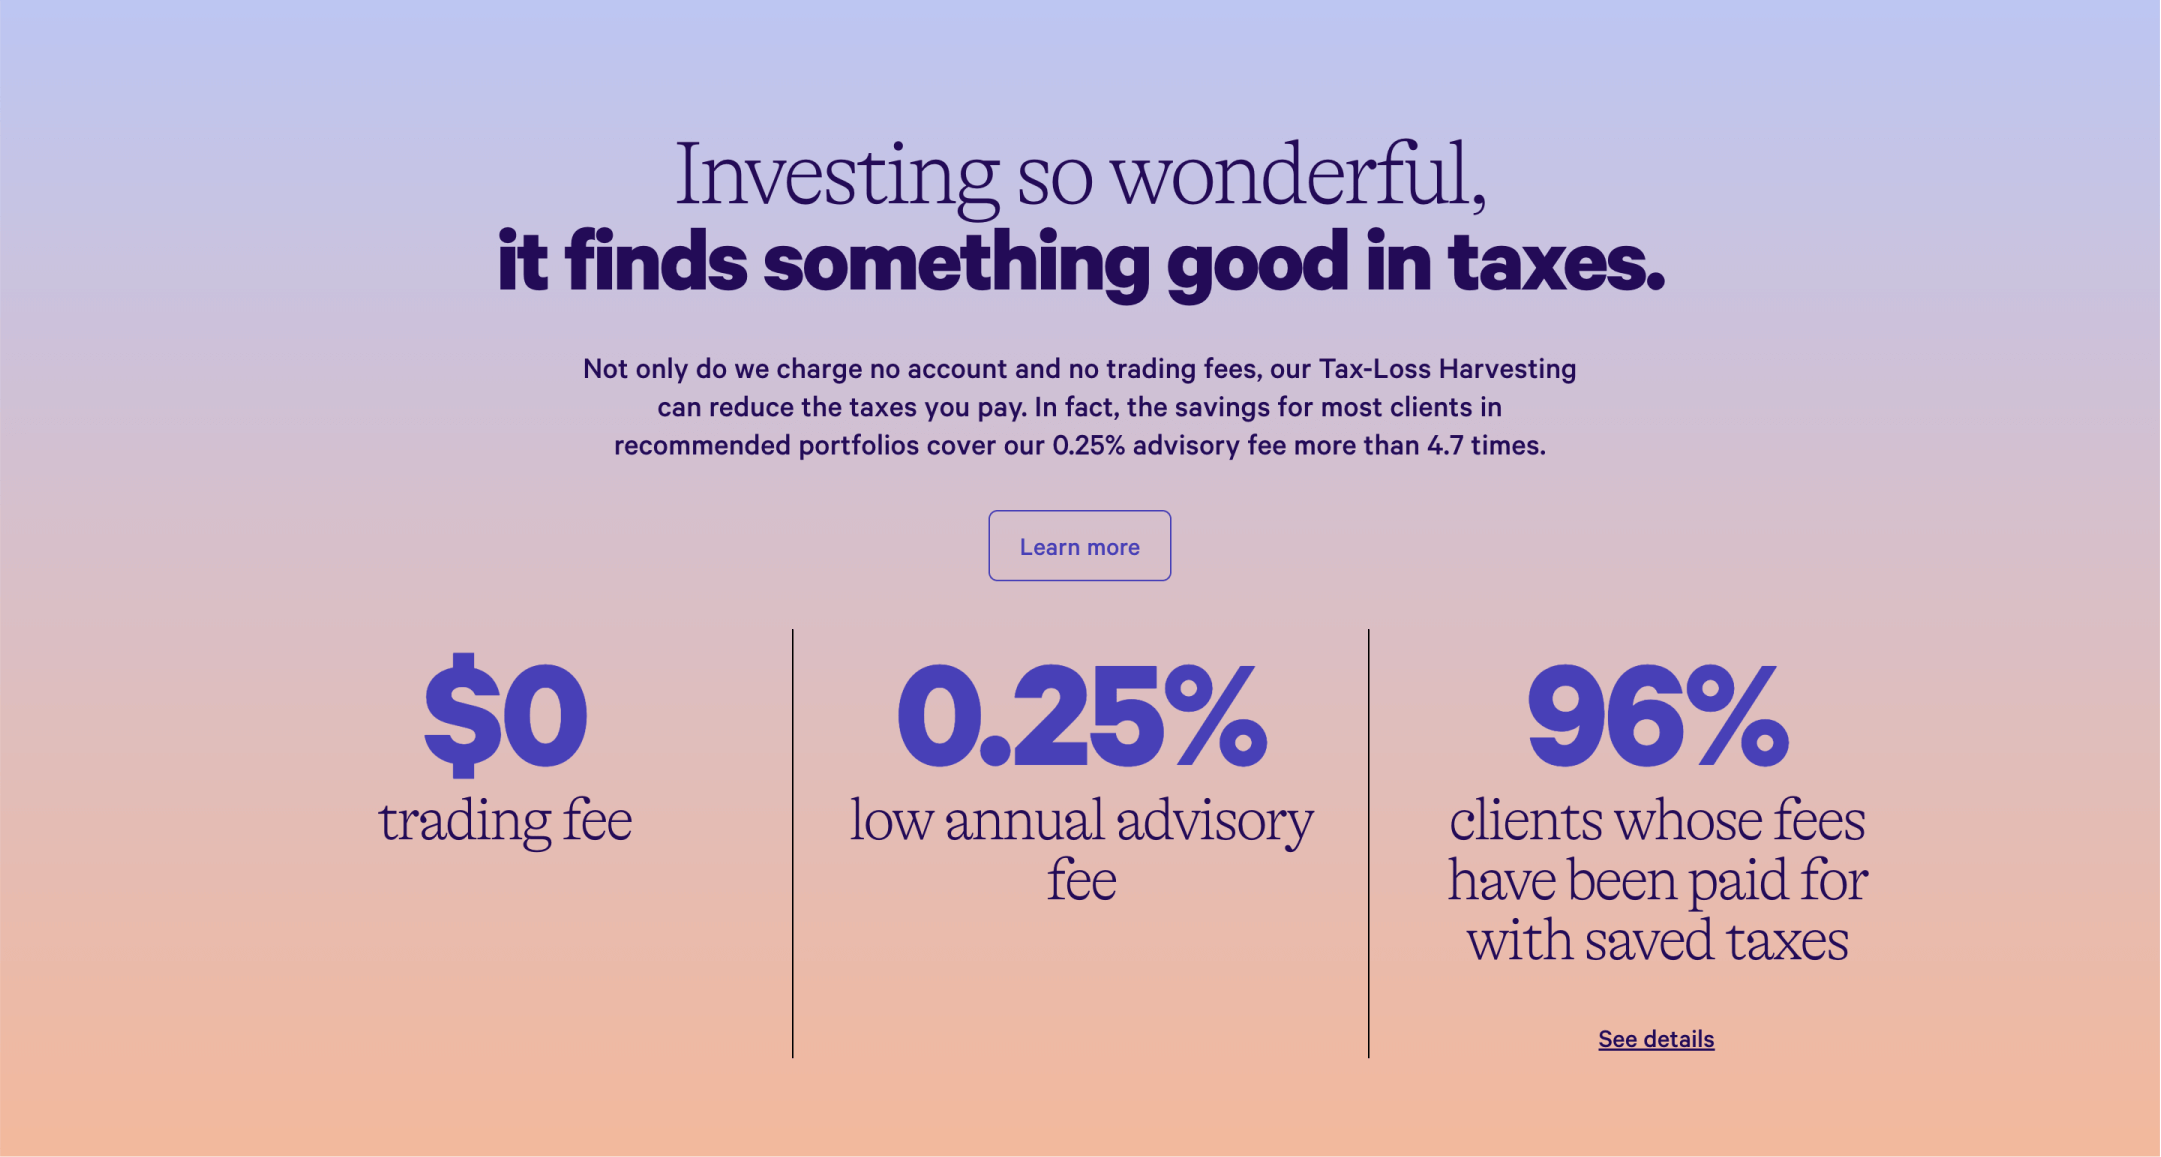Click the word "taxes." in the bold headline

[x=1556, y=262]
